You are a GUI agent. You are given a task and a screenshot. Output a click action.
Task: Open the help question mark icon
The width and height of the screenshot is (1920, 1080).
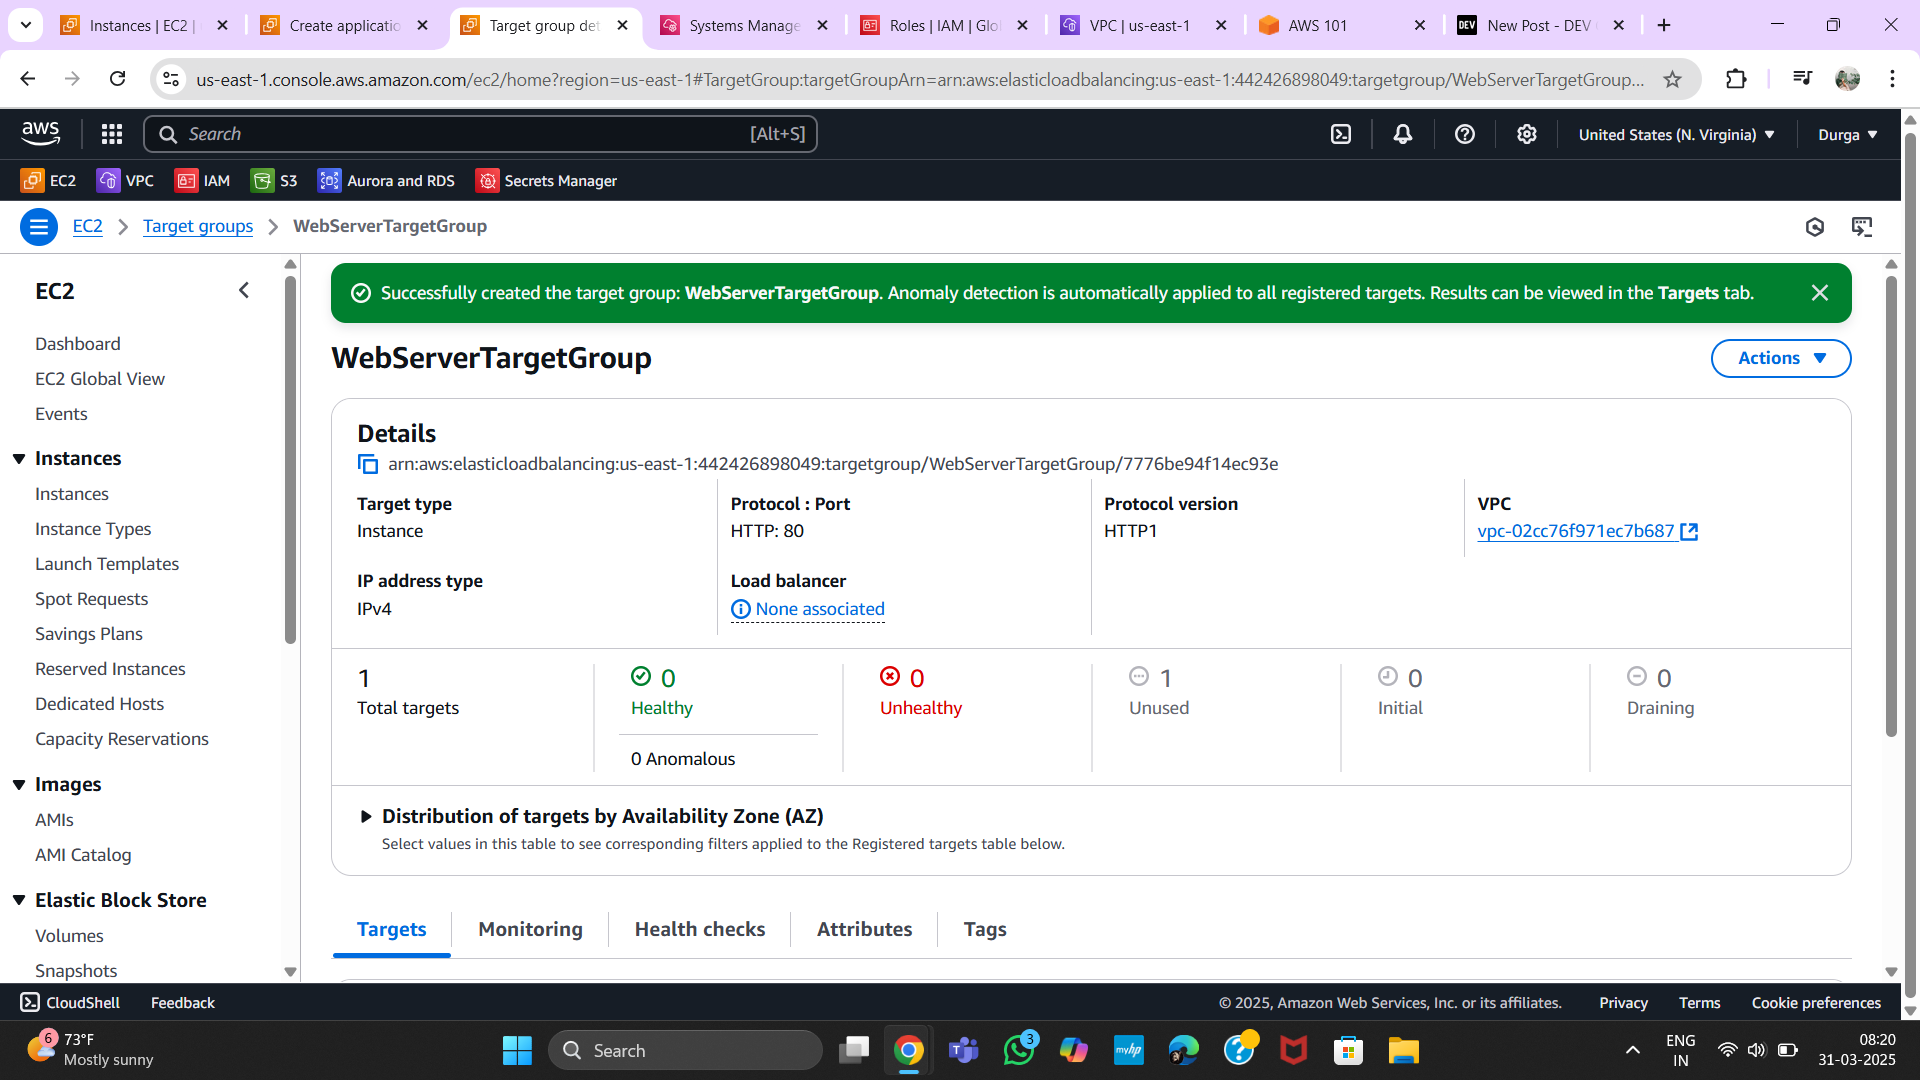tap(1465, 134)
